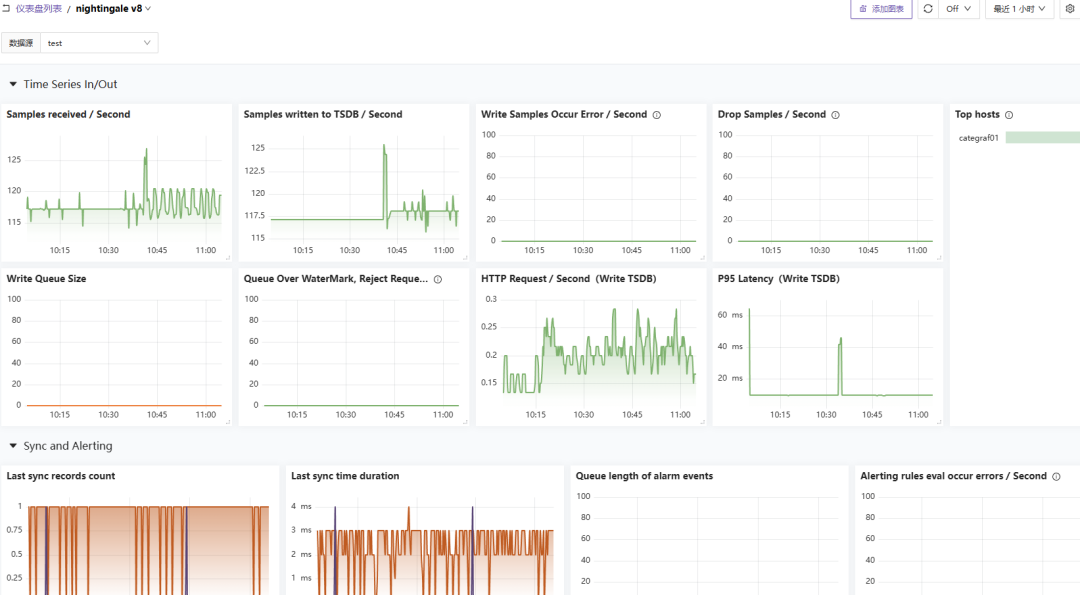The image size is (1080, 595).
Task: Click the Last sync records count title
Action: (x=61, y=476)
